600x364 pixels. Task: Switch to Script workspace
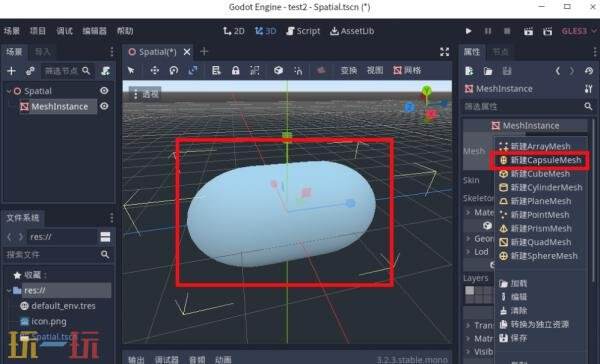(x=303, y=31)
